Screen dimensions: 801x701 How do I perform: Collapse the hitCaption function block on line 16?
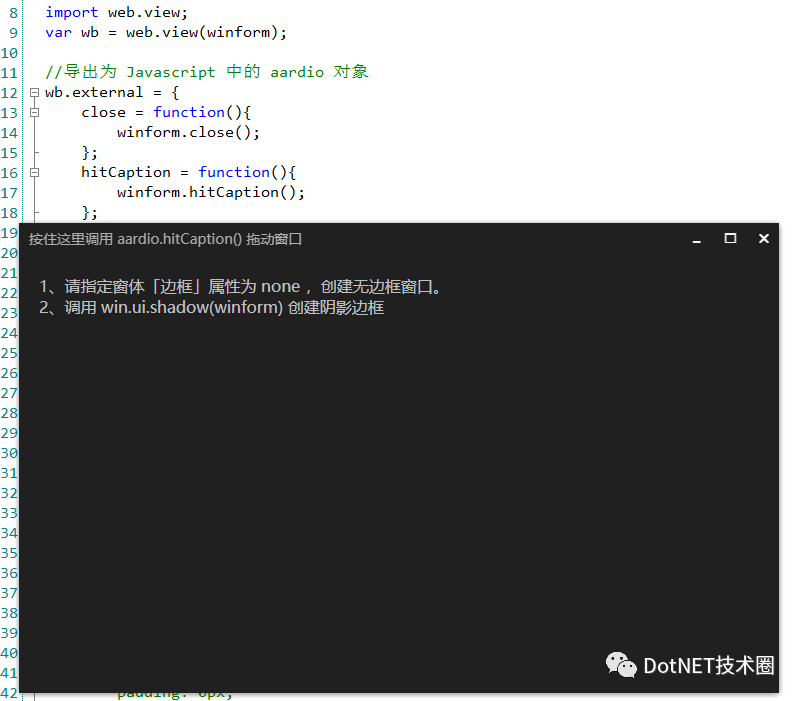(33, 172)
